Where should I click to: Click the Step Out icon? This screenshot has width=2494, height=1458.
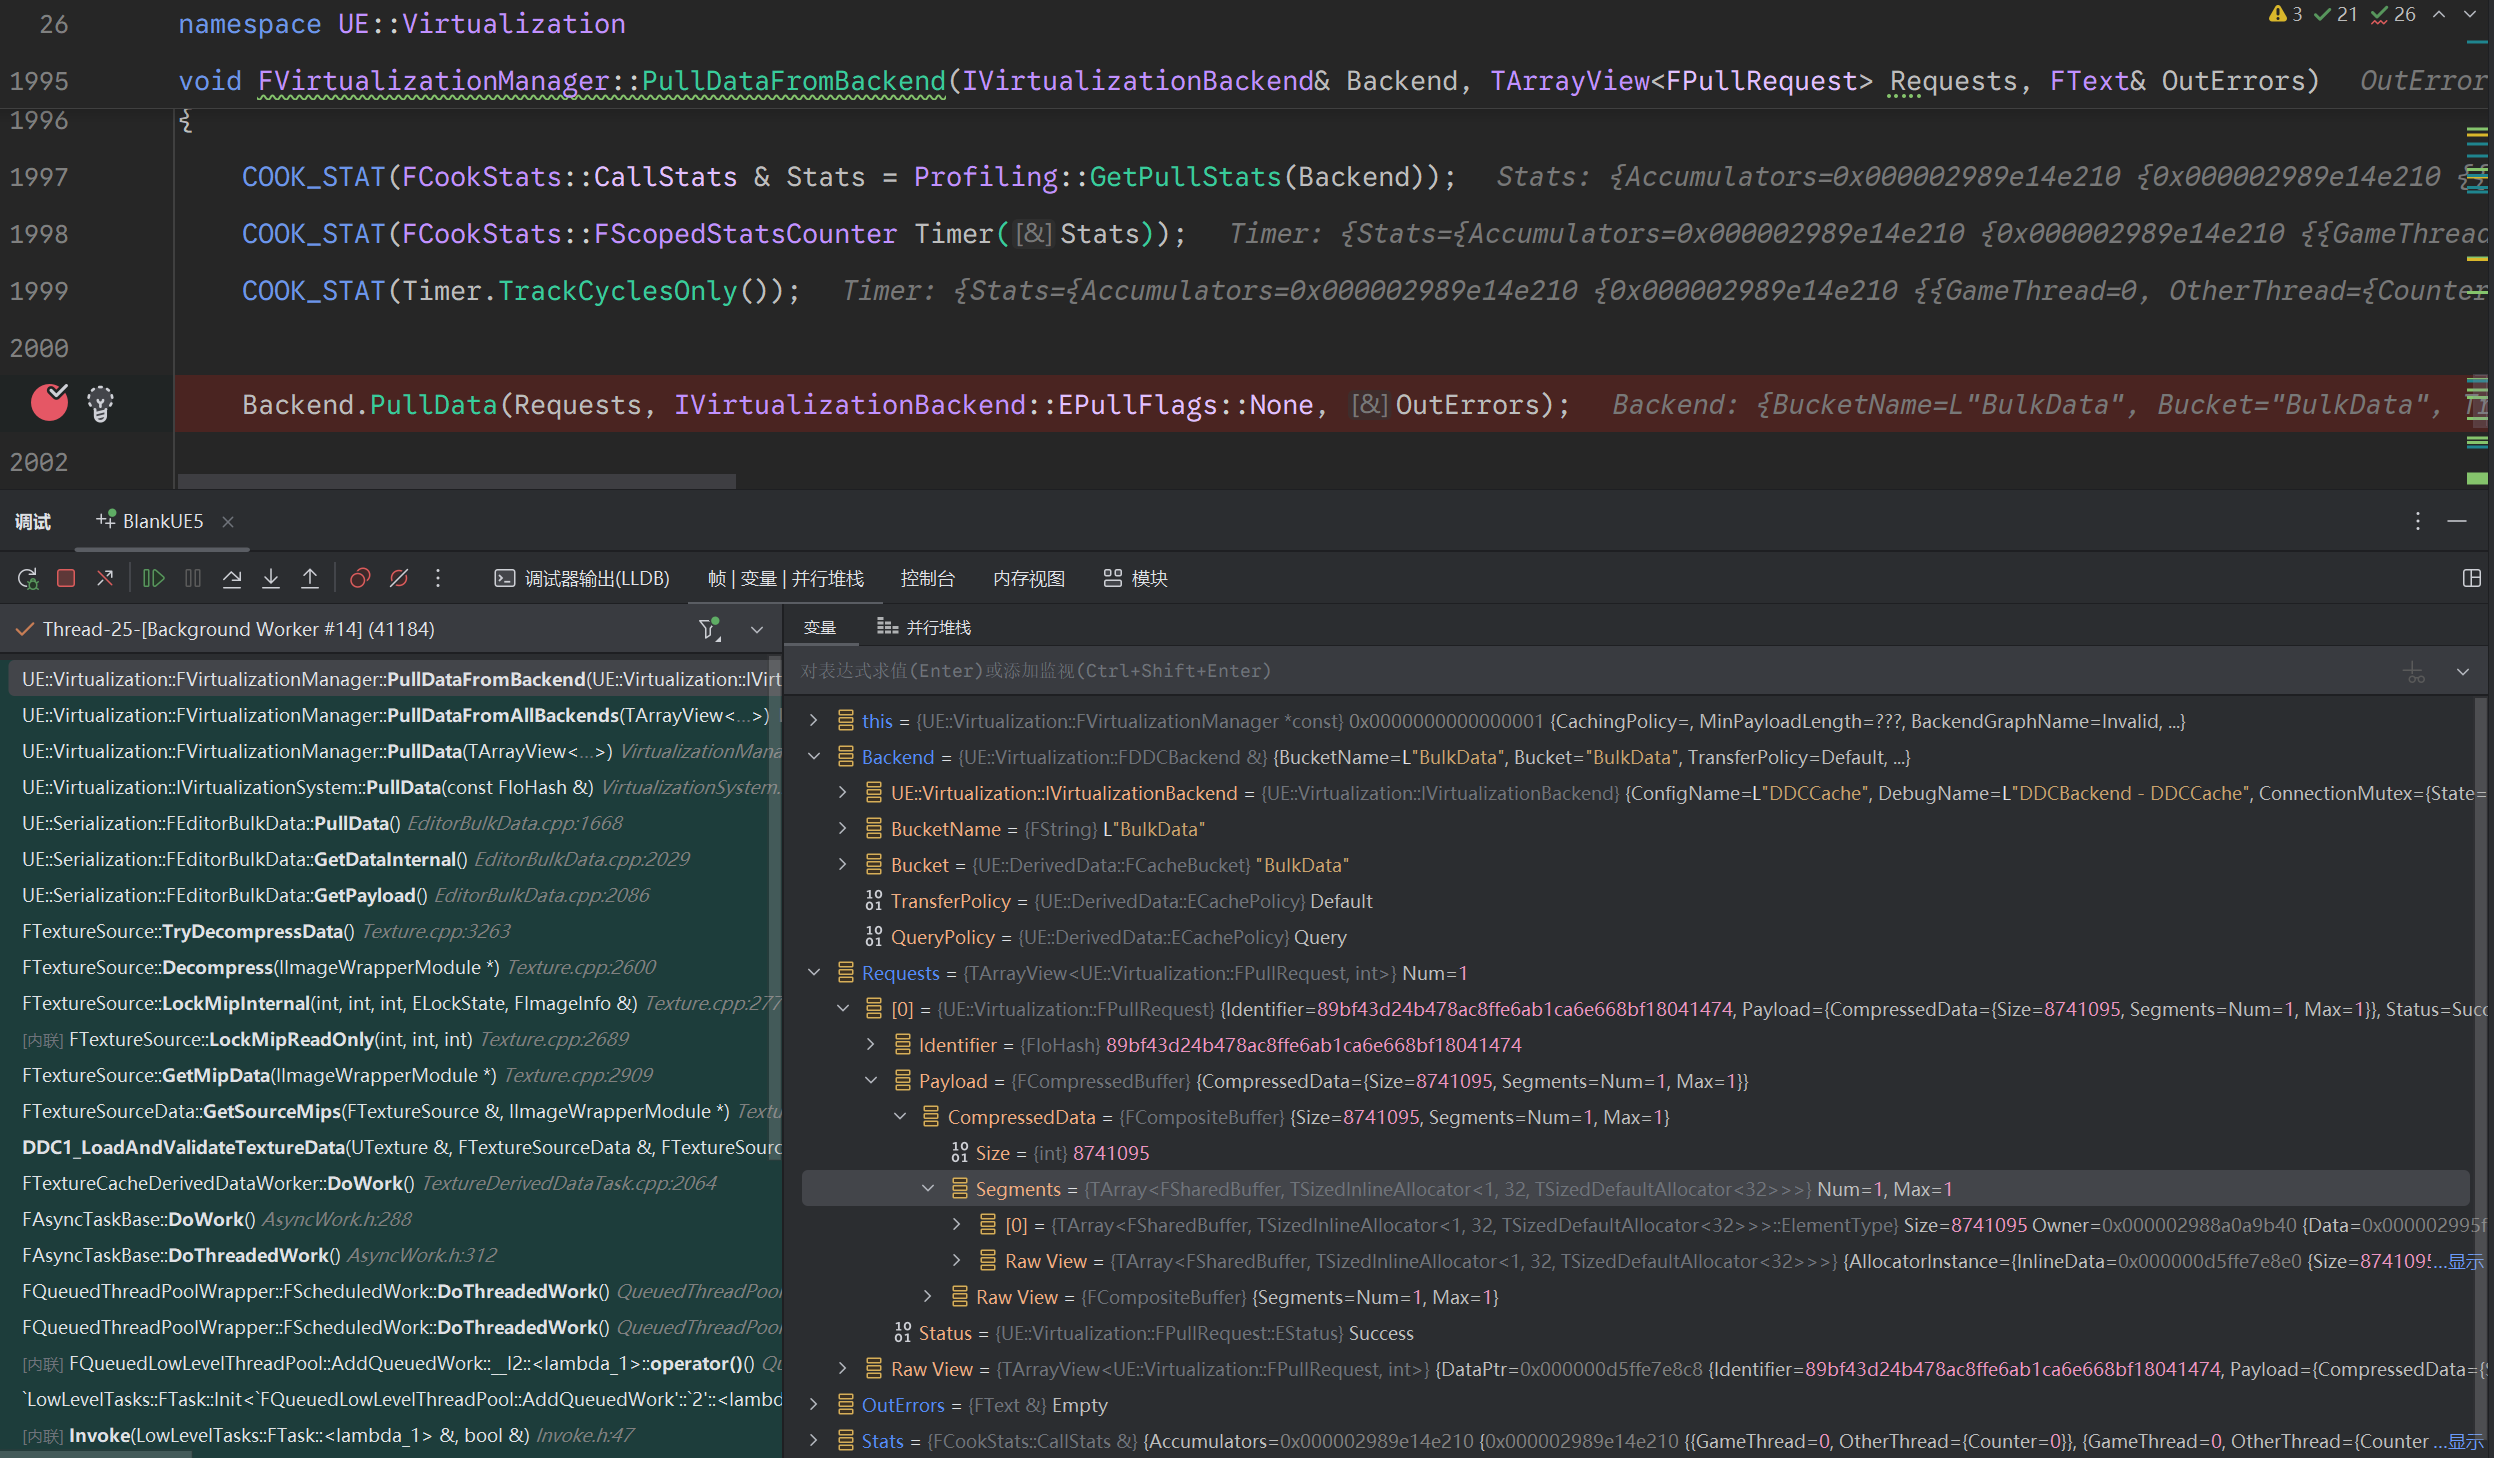310,578
